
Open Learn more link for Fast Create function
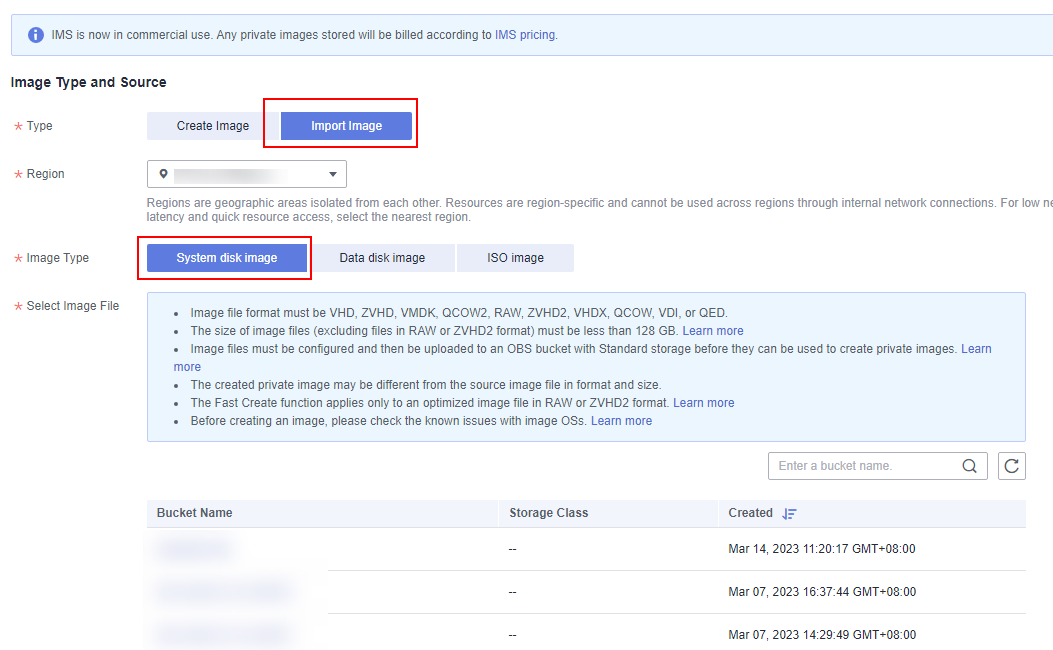click(703, 403)
